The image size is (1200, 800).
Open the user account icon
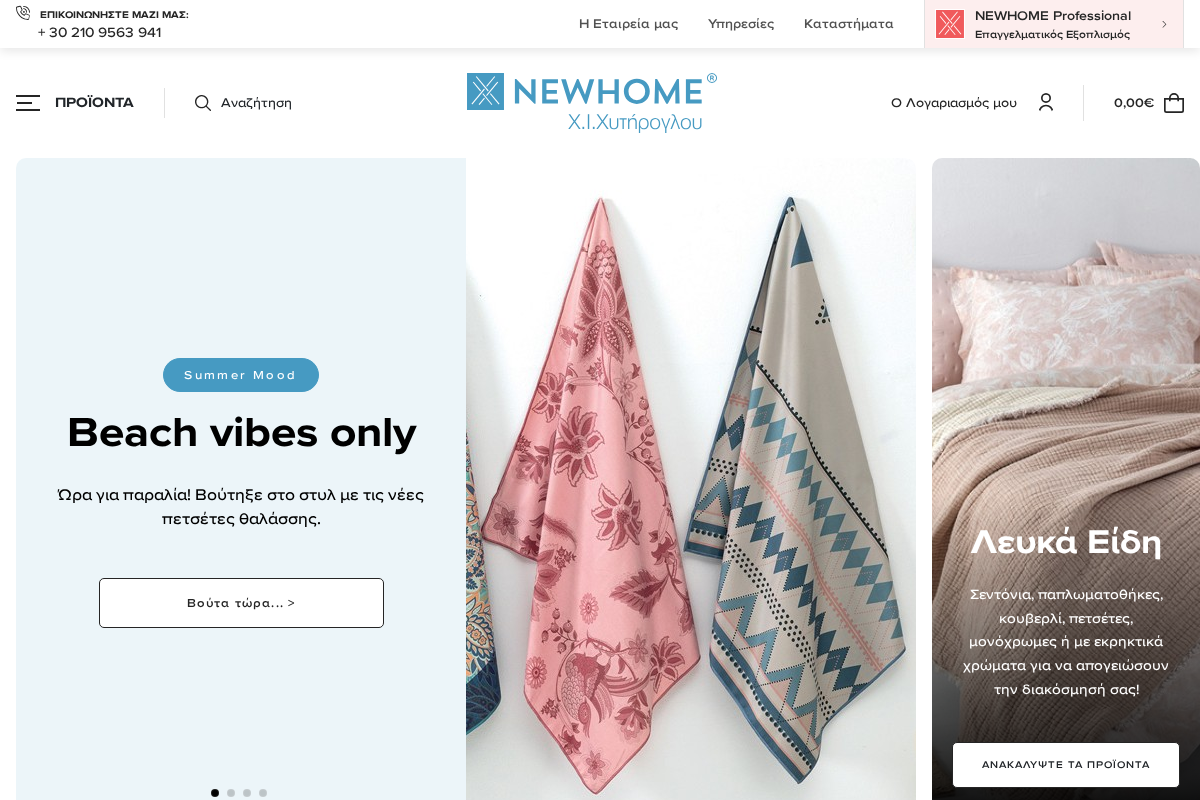1046,102
